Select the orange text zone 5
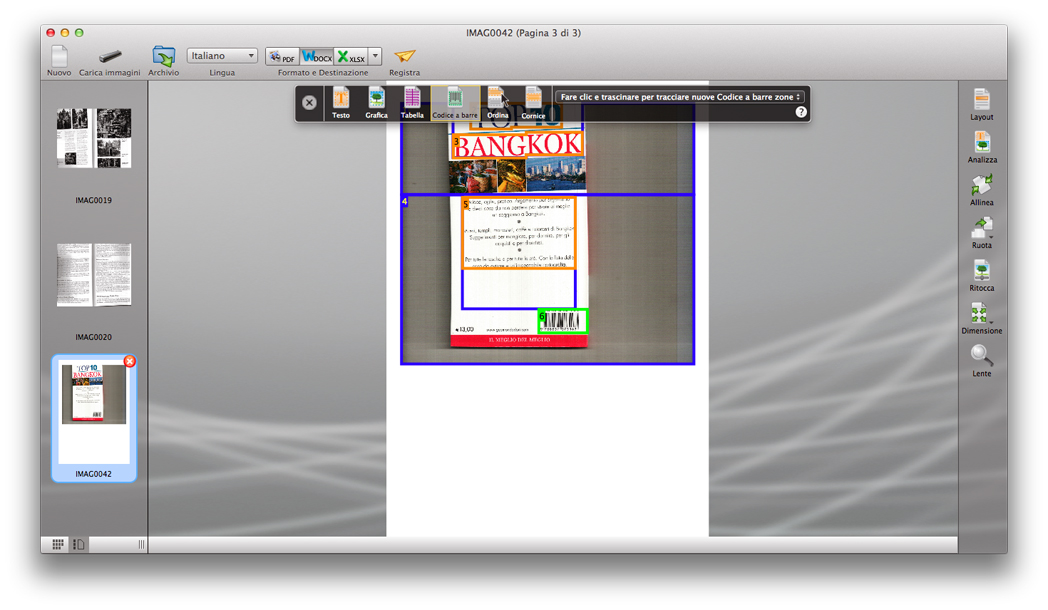Image resolution: width=1048 pixels, height=610 pixels. point(519,233)
